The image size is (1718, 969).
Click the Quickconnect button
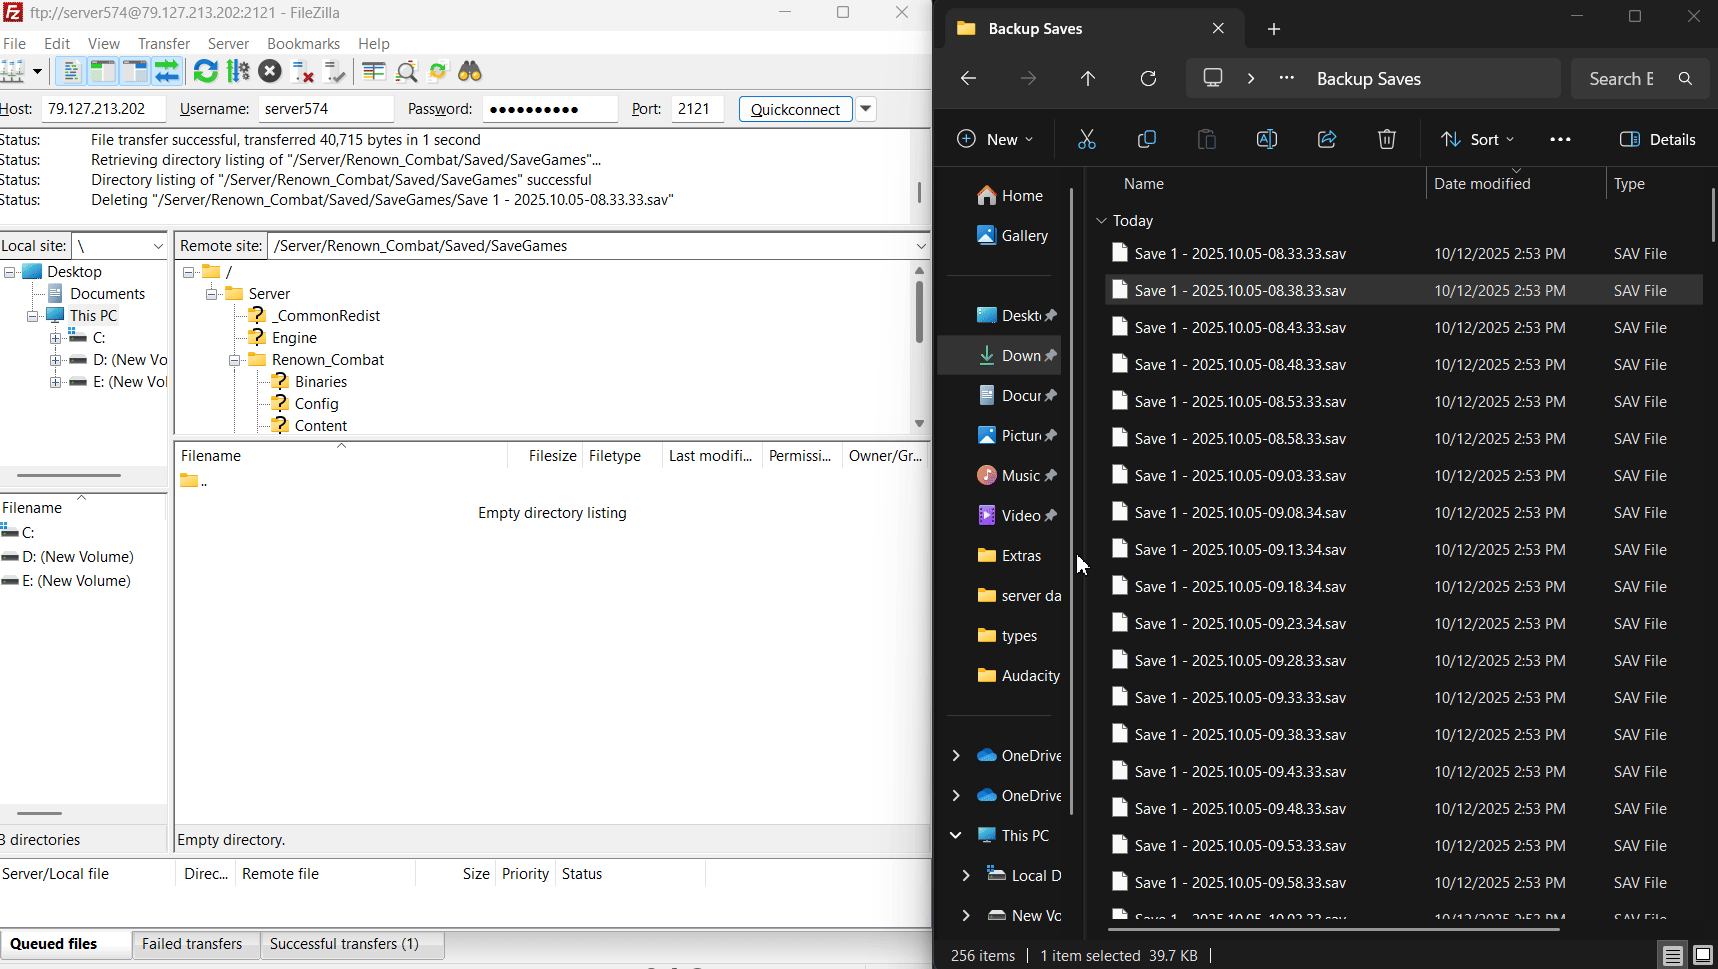coord(795,109)
